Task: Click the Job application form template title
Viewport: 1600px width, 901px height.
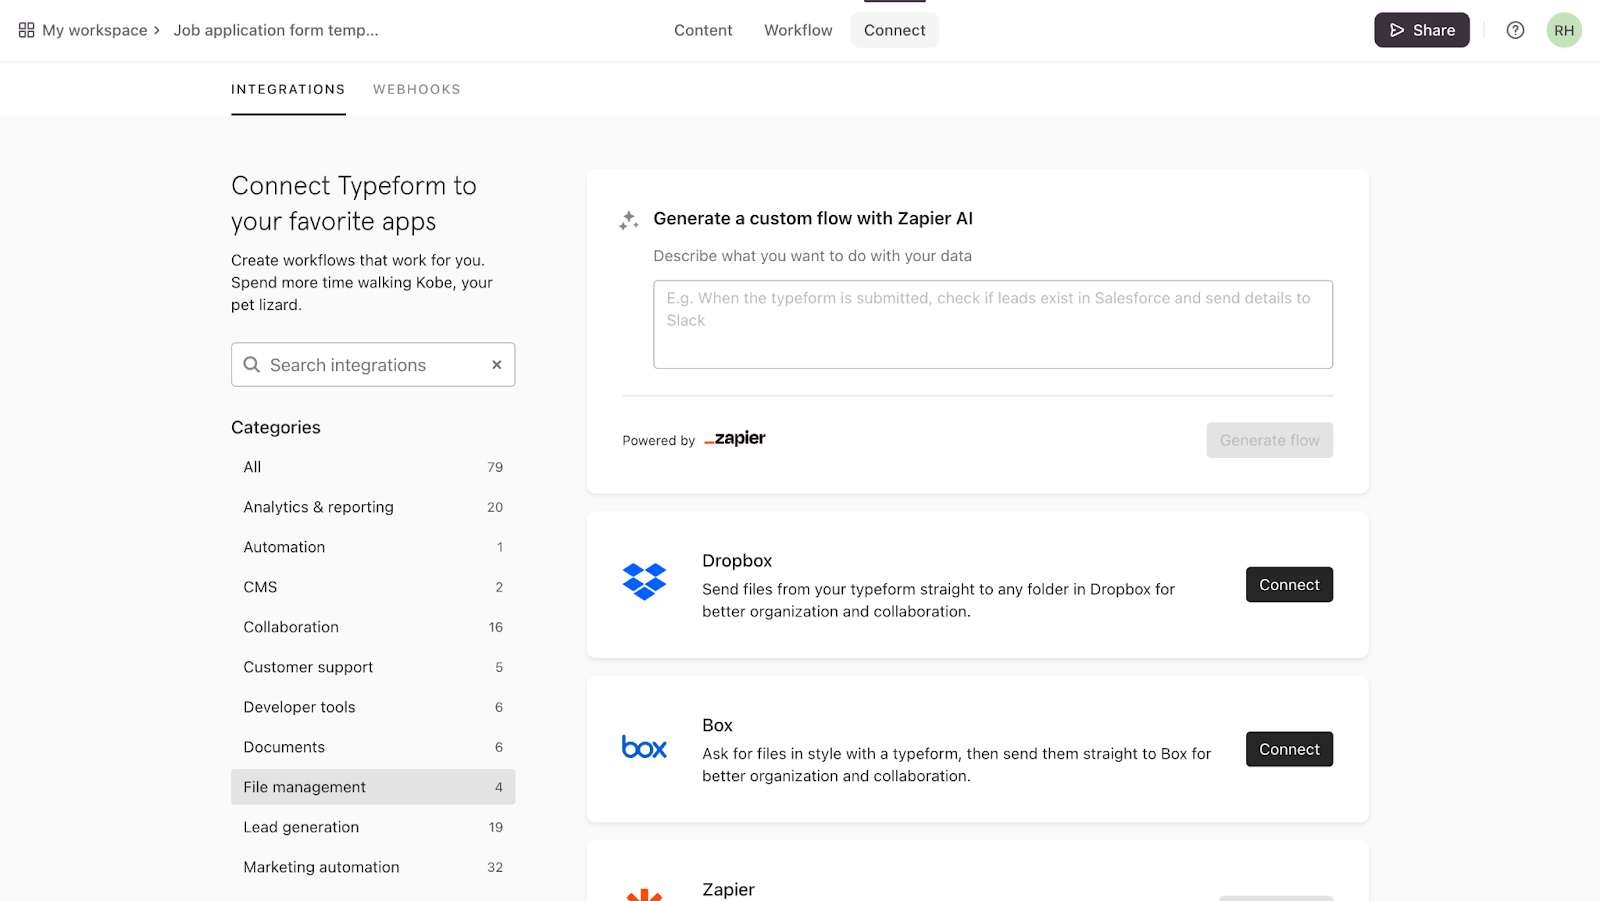Action: 276,30
